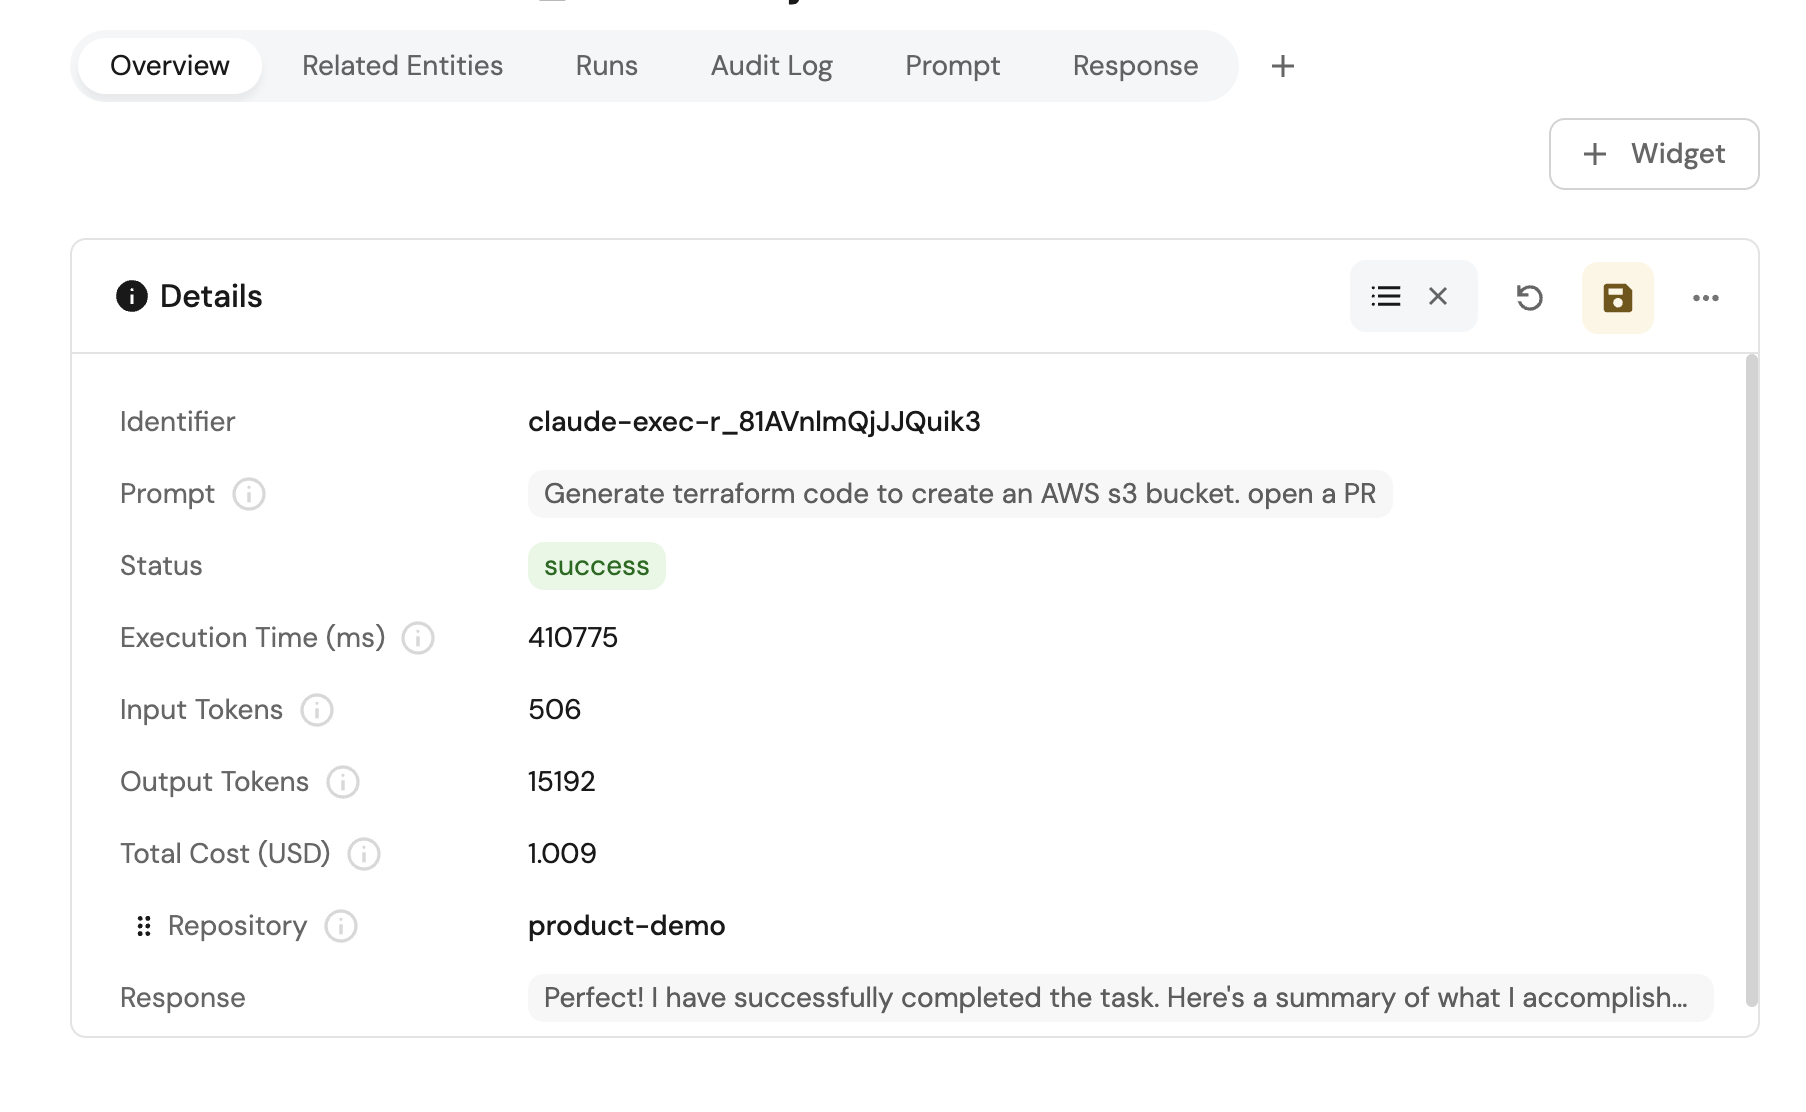Click info icon beside Execution Time

418,638
